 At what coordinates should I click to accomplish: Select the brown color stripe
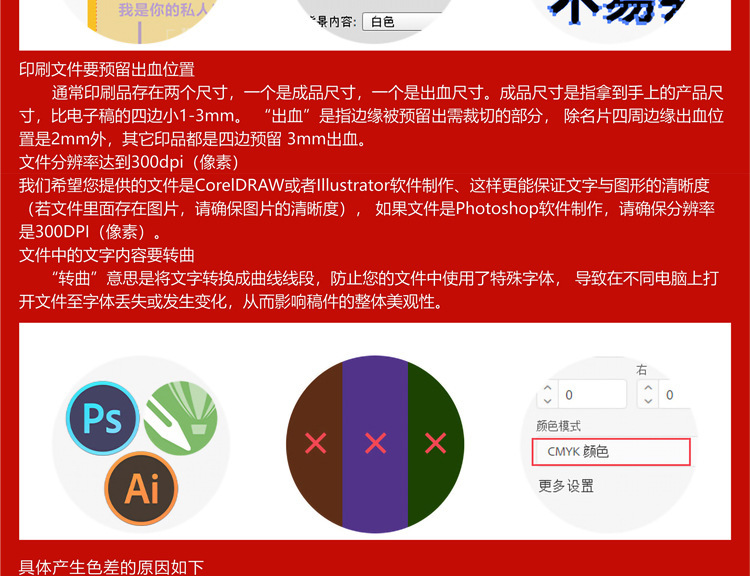point(315,444)
